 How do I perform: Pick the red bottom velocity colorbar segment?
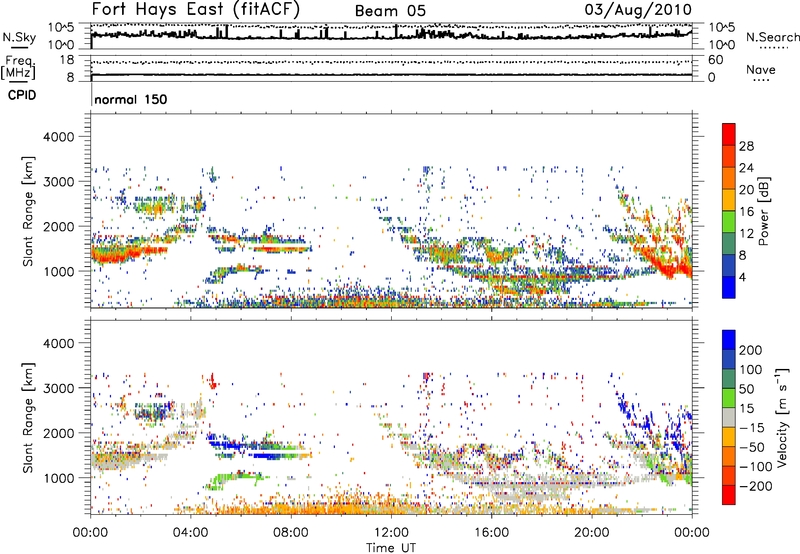(729, 495)
